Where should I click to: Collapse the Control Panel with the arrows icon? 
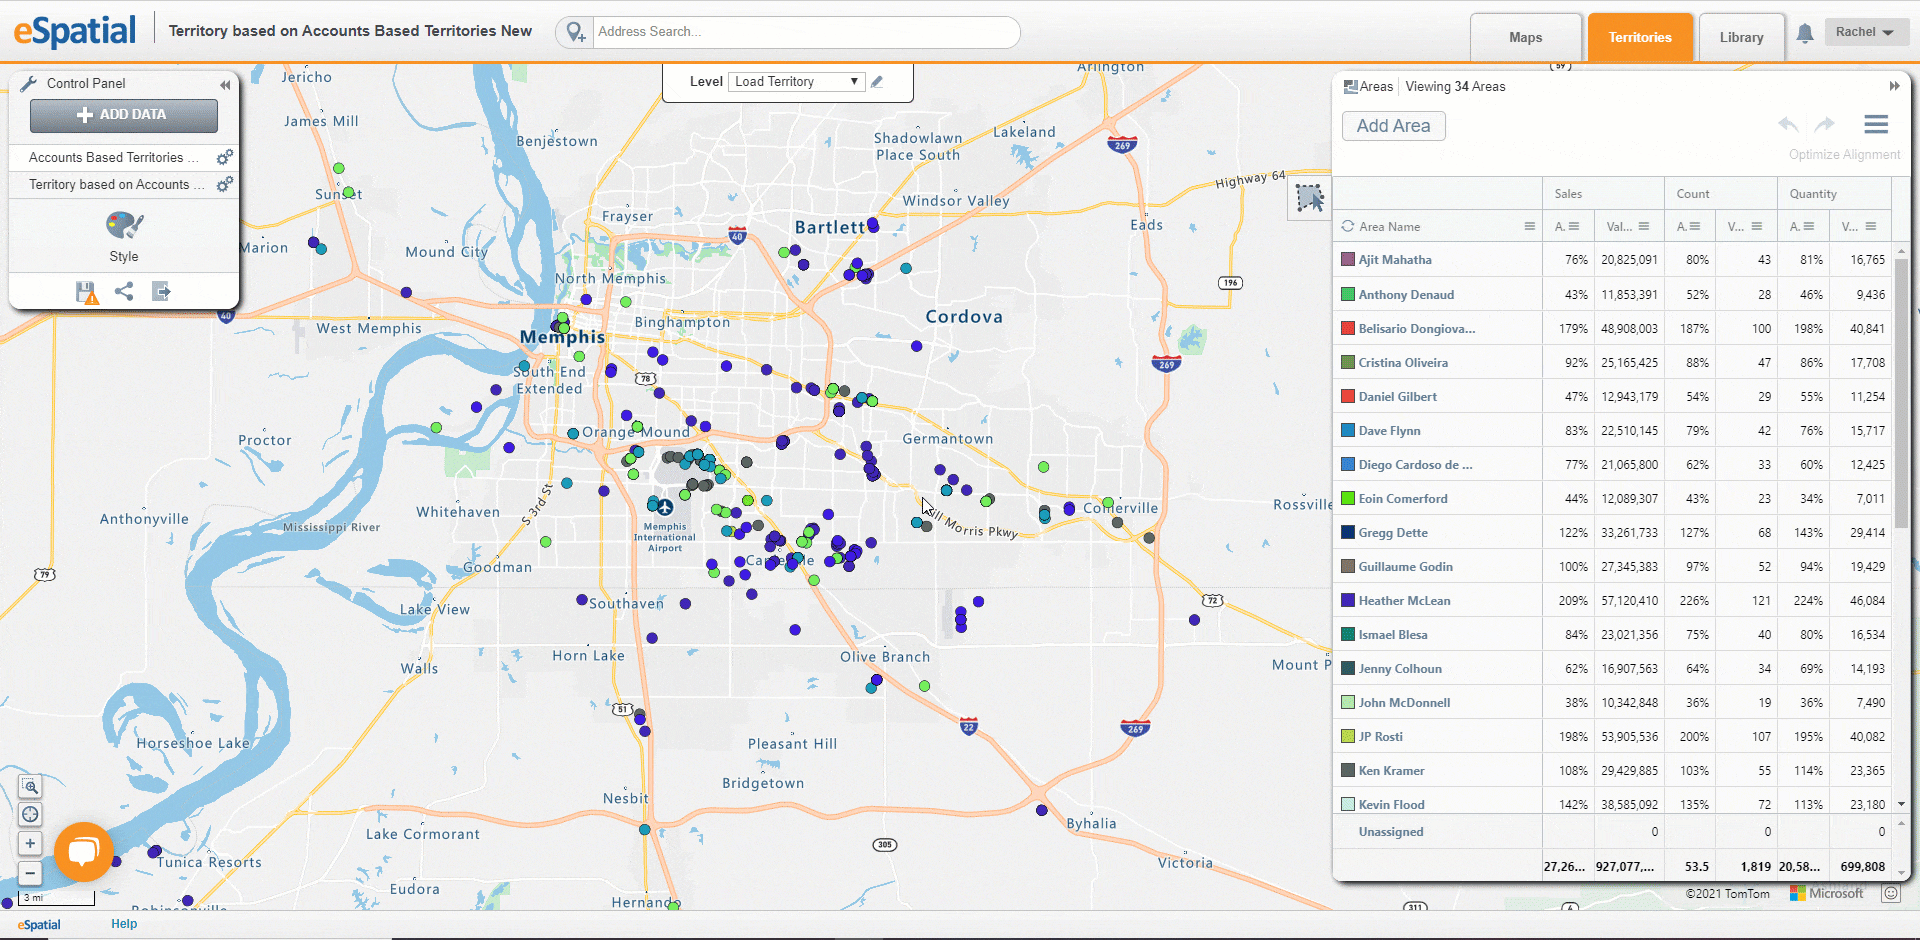click(x=225, y=85)
